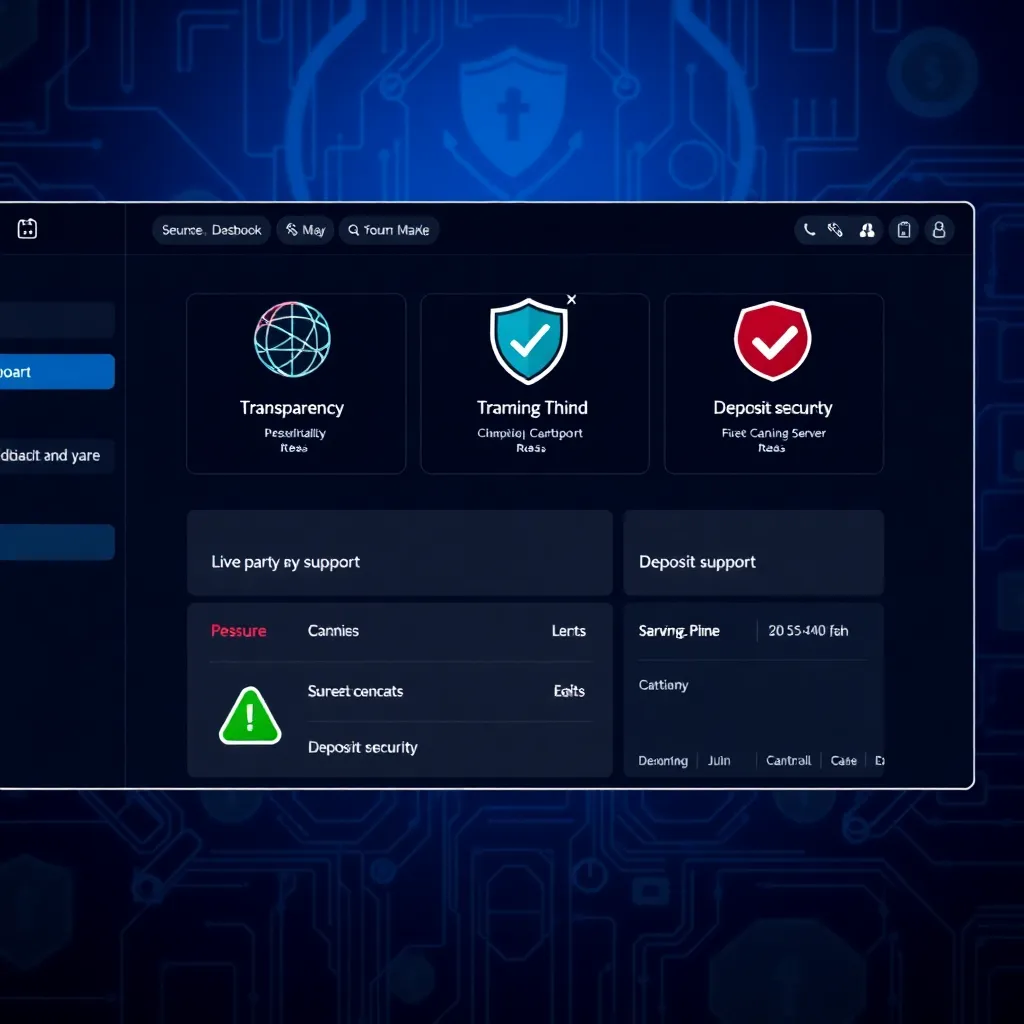The height and width of the screenshot is (1024, 1024).
Task: Open the 'and yare' sidebar item
Action: pos(57,456)
